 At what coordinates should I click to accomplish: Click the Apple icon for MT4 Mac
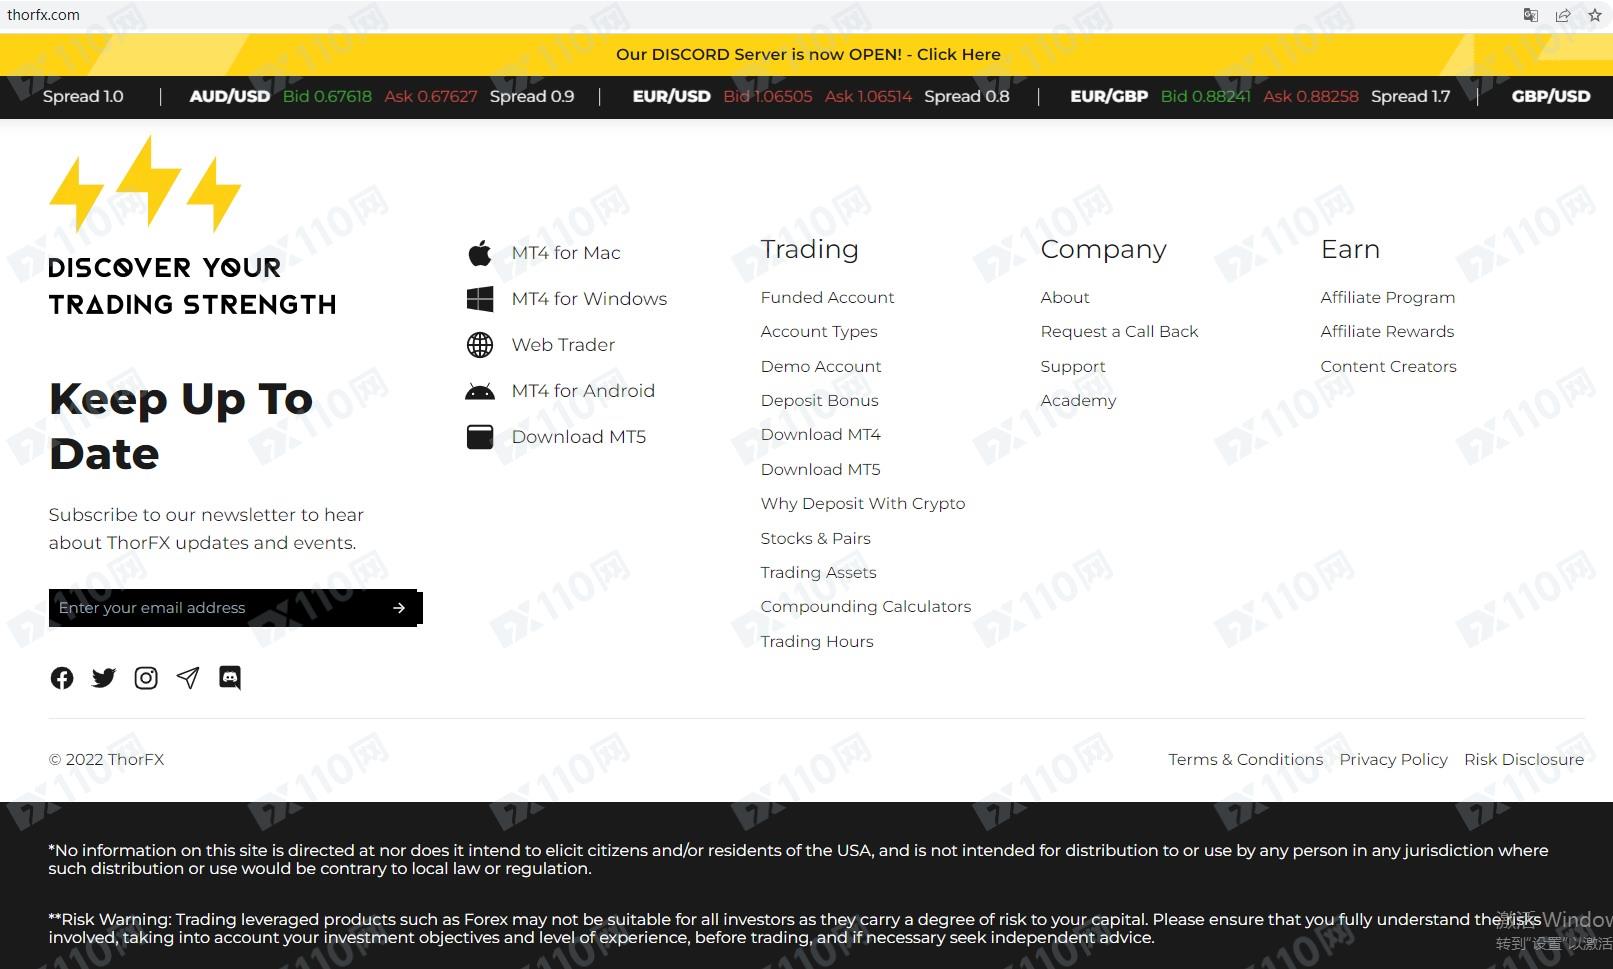(x=480, y=253)
